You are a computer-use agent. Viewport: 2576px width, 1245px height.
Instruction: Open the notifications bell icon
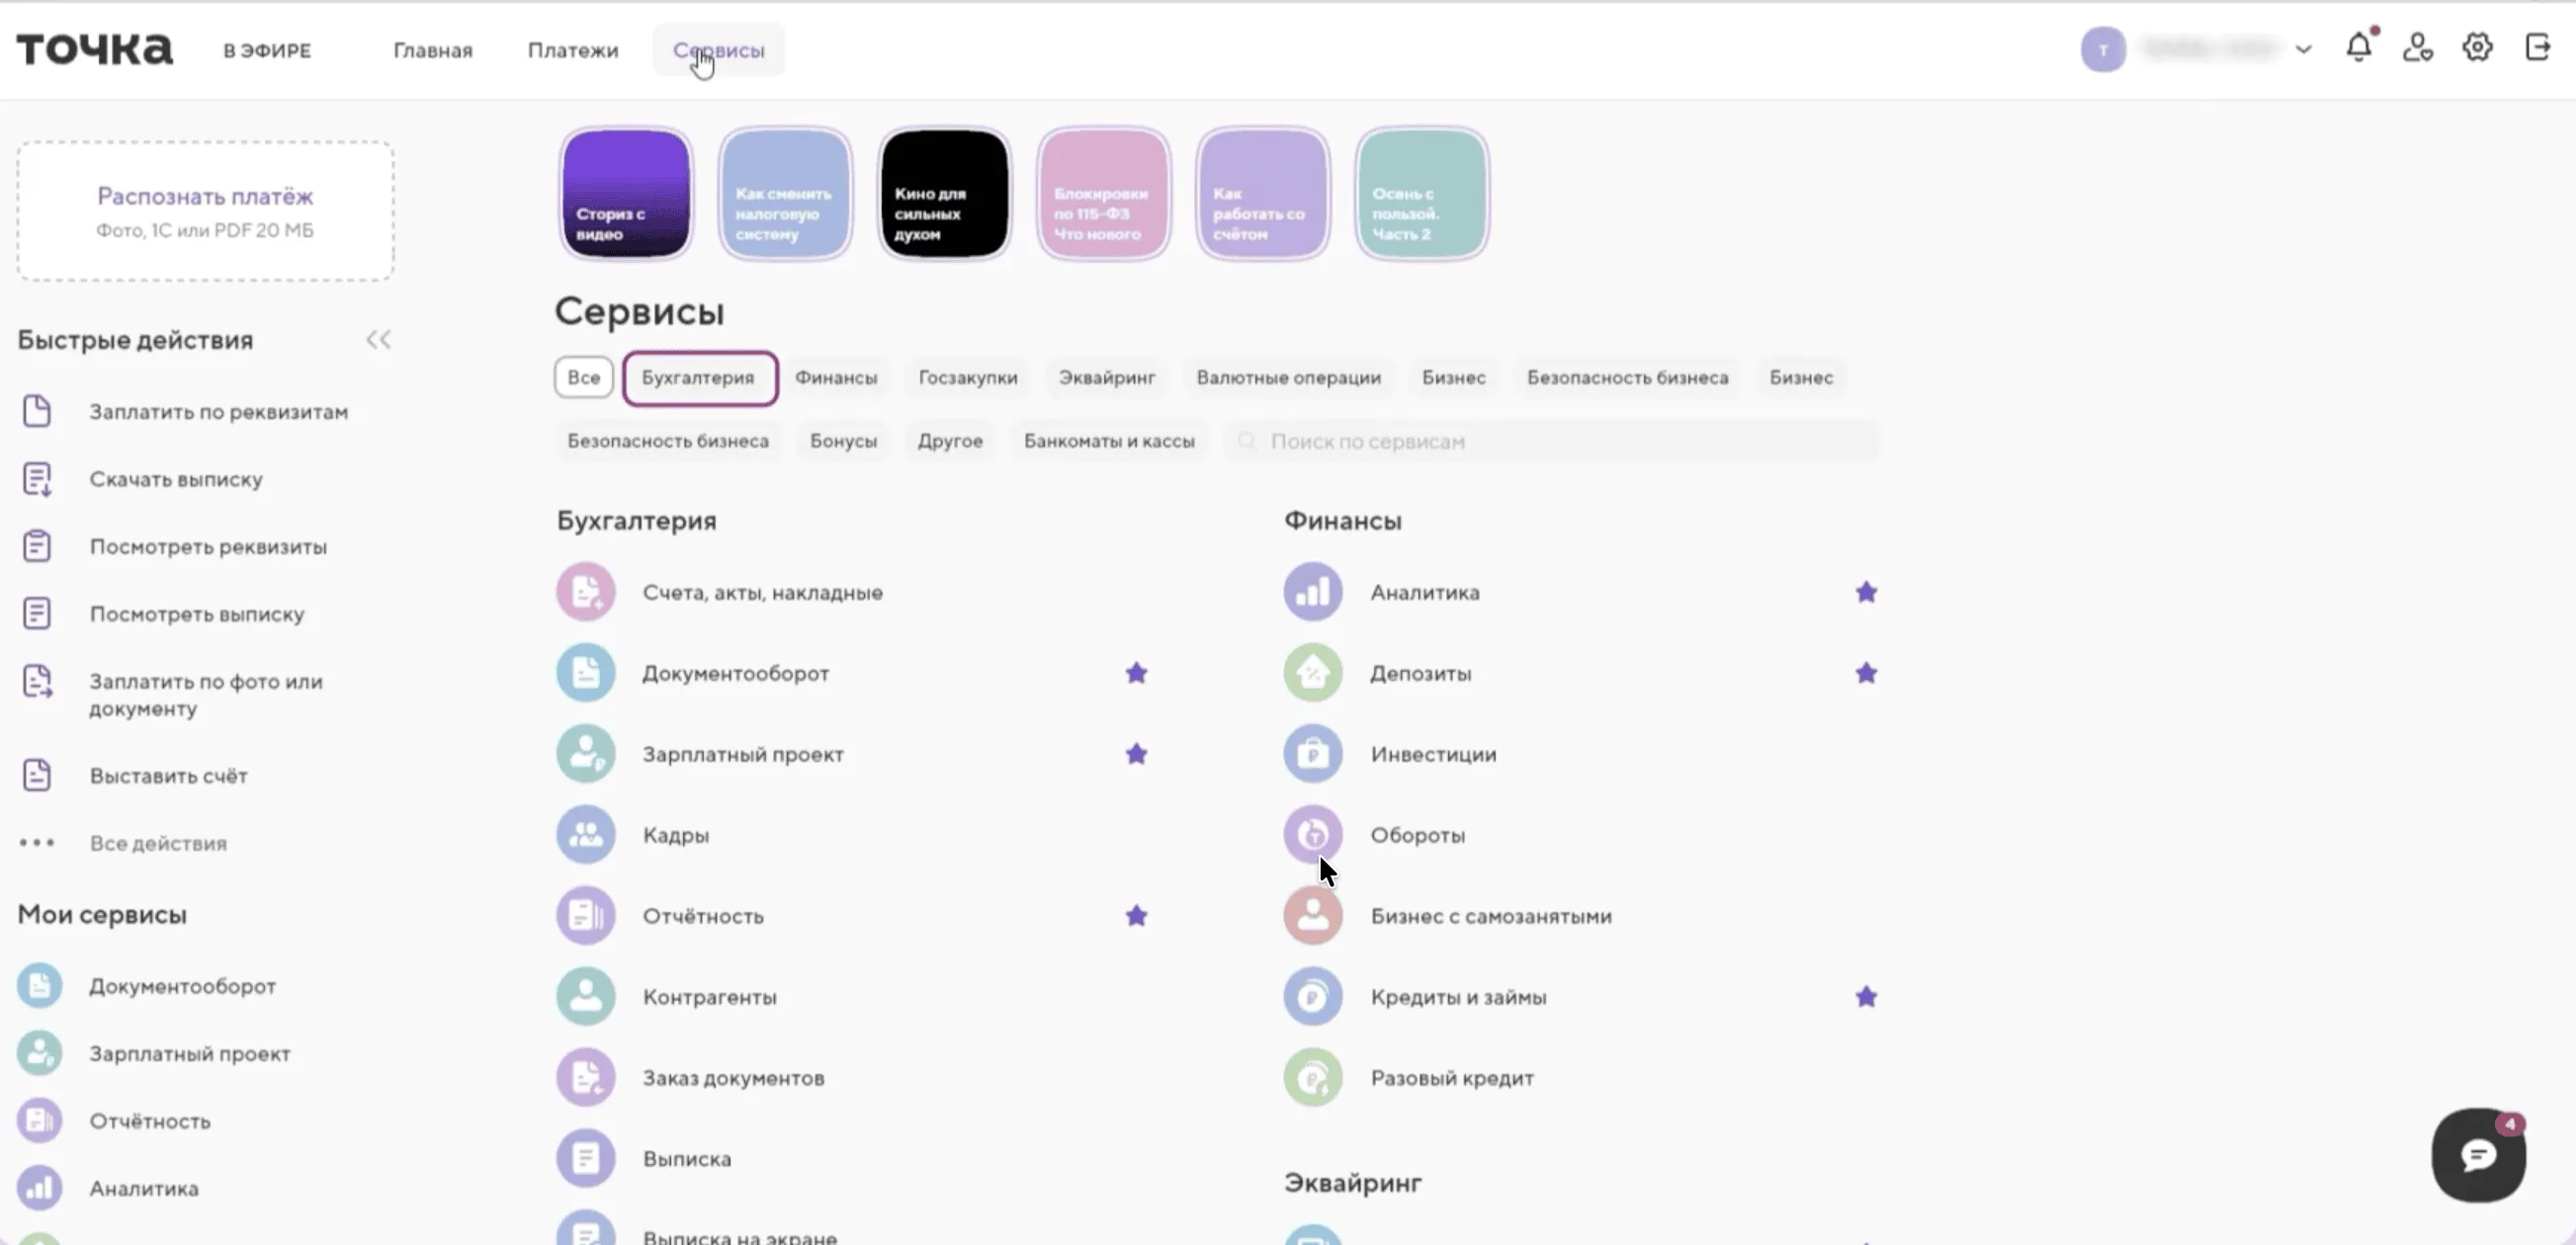2359,47
